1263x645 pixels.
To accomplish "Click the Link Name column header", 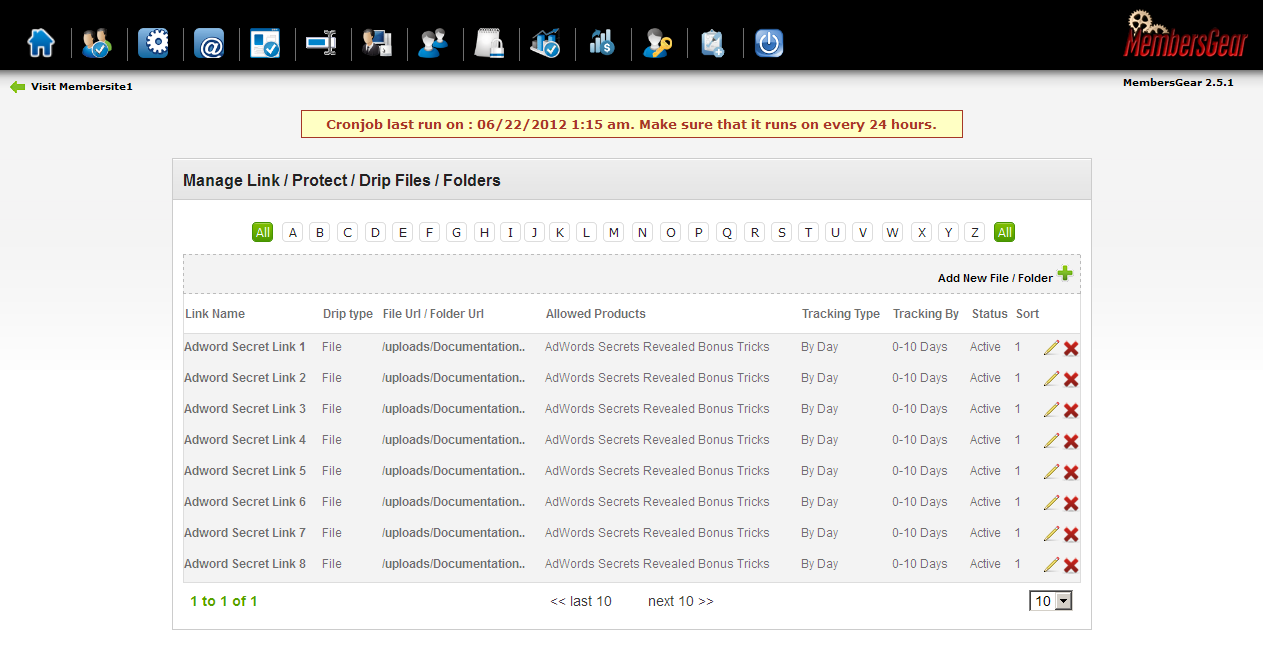I will 215,314.
